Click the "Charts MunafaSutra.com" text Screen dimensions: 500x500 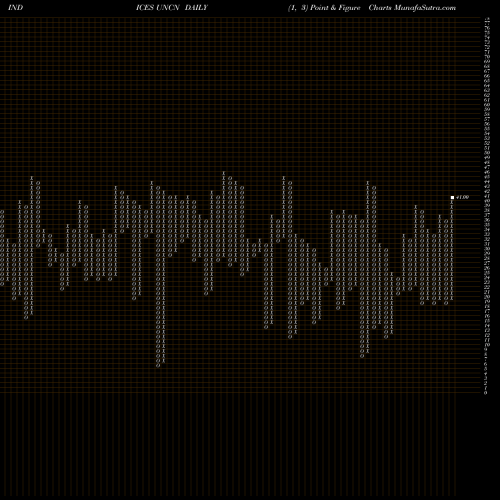click(412, 8)
